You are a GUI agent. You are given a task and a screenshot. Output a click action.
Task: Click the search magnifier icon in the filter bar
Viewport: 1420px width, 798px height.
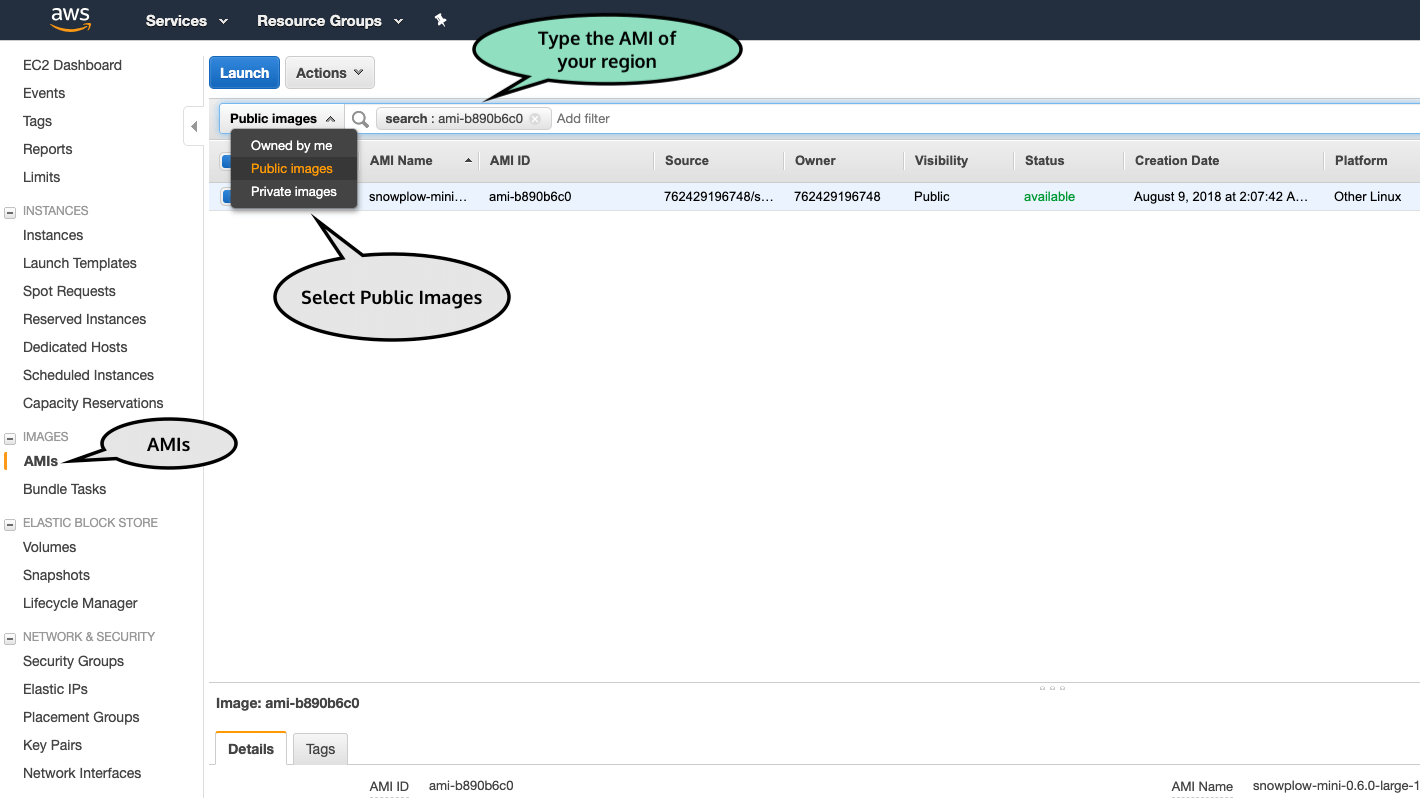click(x=360, y=119)
